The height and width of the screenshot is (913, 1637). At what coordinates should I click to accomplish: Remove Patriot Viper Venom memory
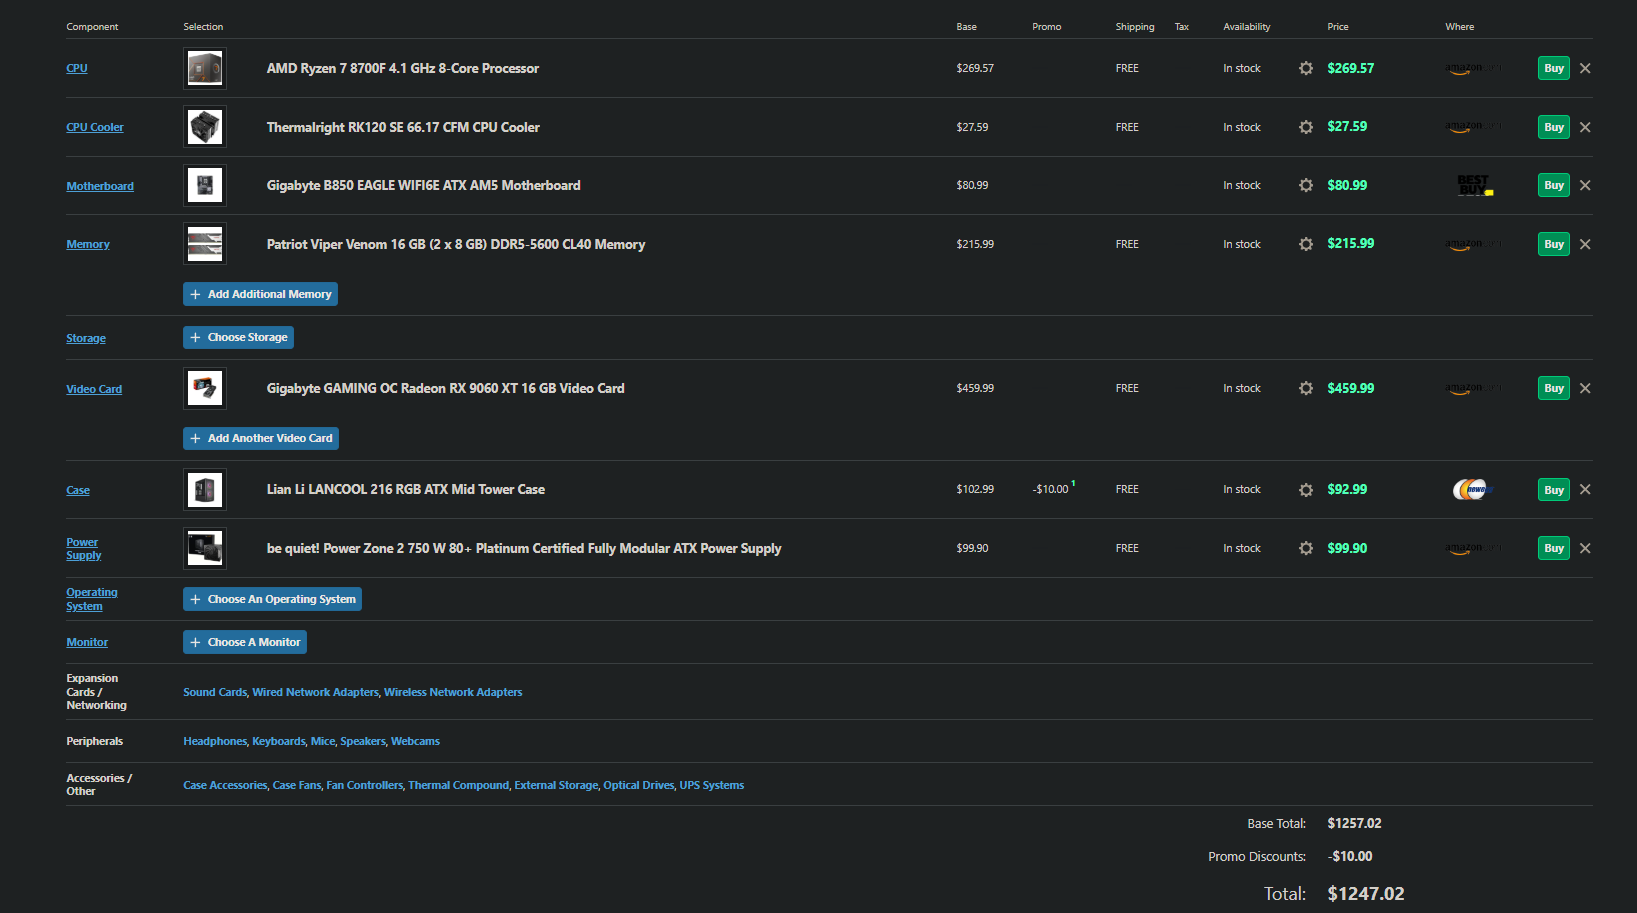[x=1585, y=244]
